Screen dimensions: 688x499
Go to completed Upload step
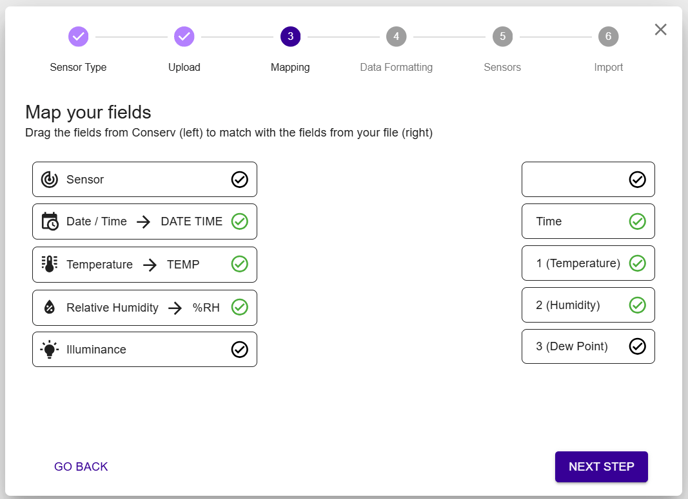click(x=184, y=37)
